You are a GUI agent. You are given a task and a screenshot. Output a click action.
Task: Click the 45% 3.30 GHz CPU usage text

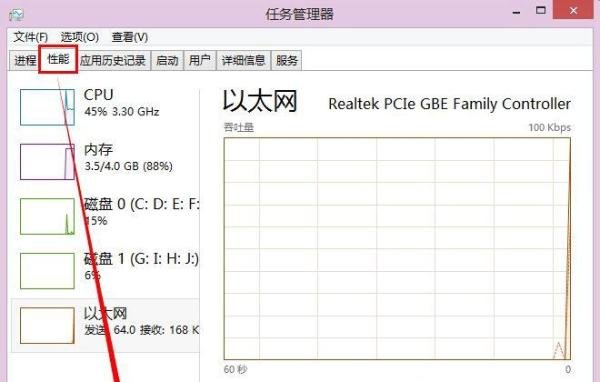coord(122,112)
